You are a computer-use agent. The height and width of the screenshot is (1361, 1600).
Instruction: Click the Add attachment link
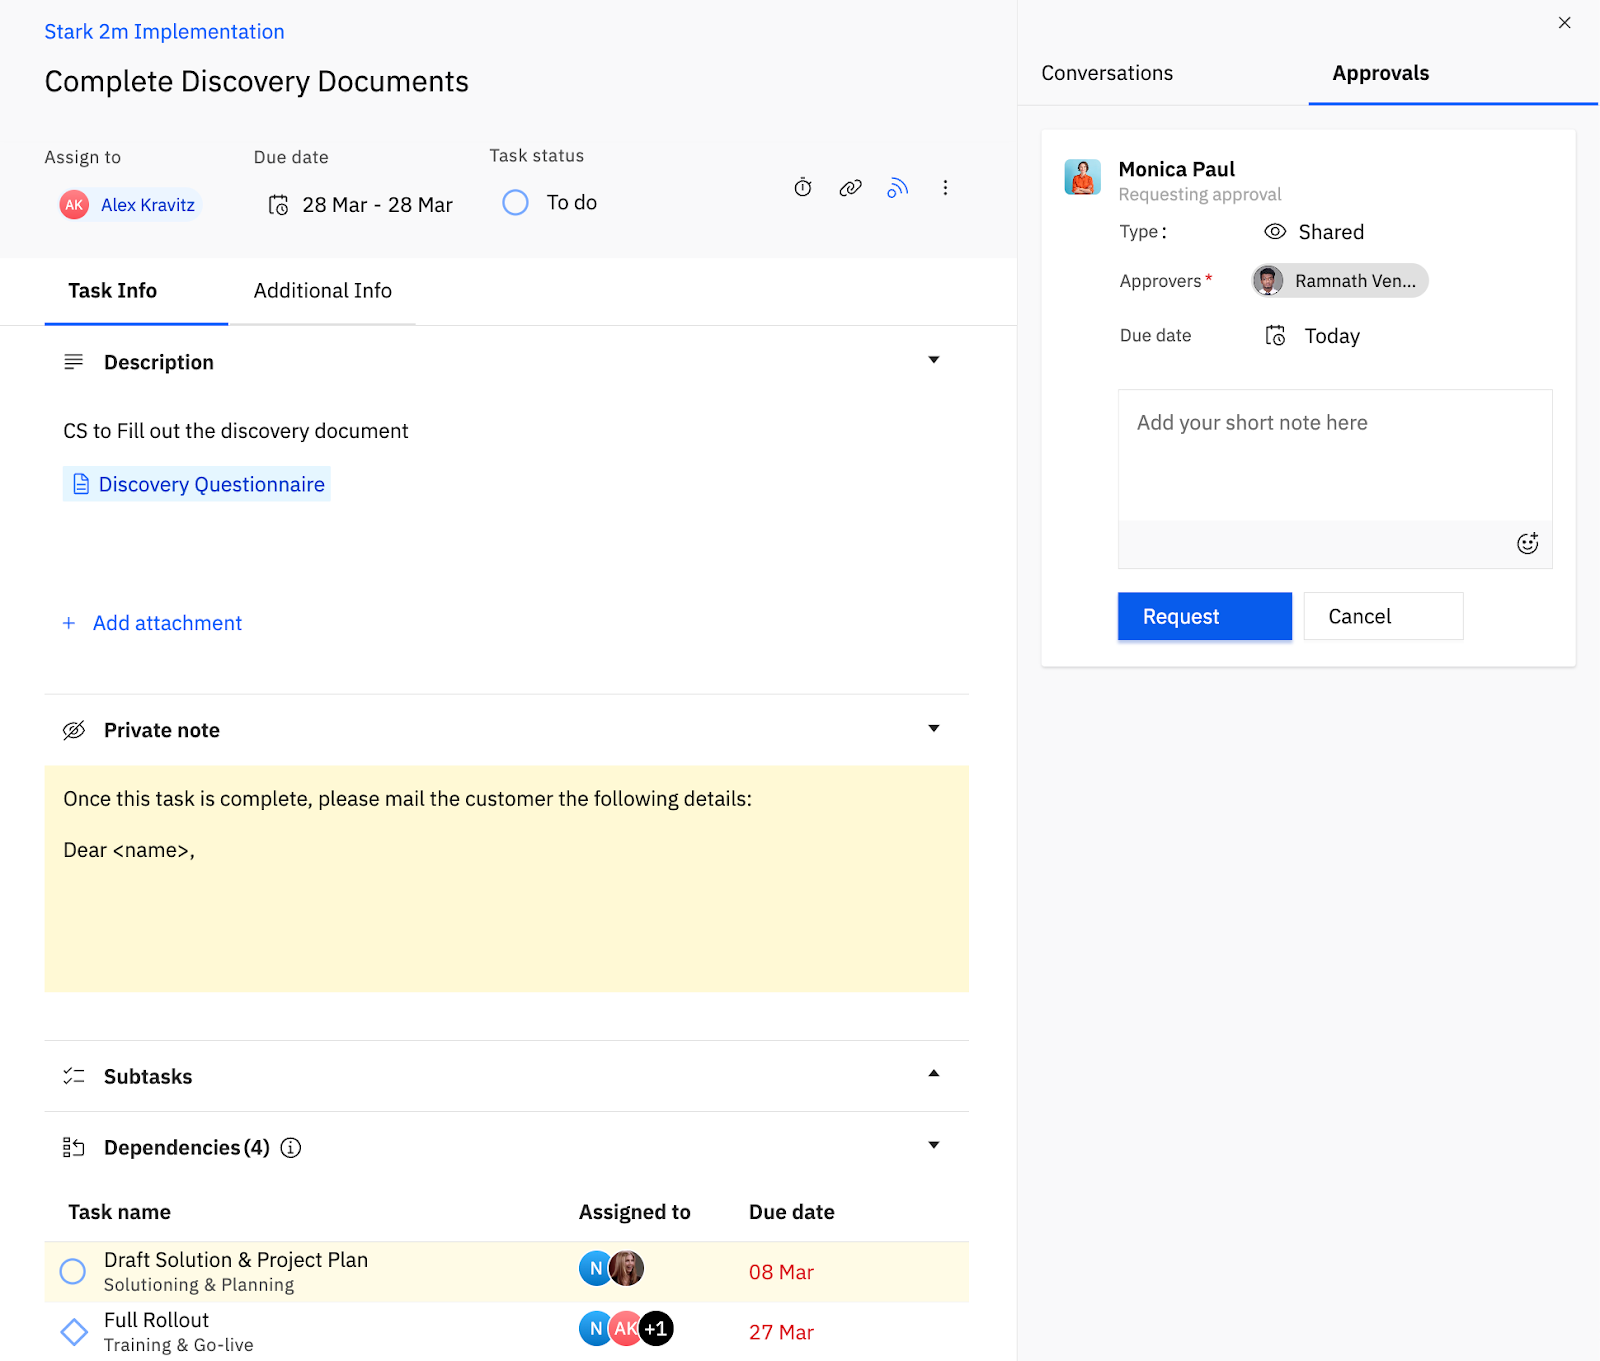(x=167, y=623)
